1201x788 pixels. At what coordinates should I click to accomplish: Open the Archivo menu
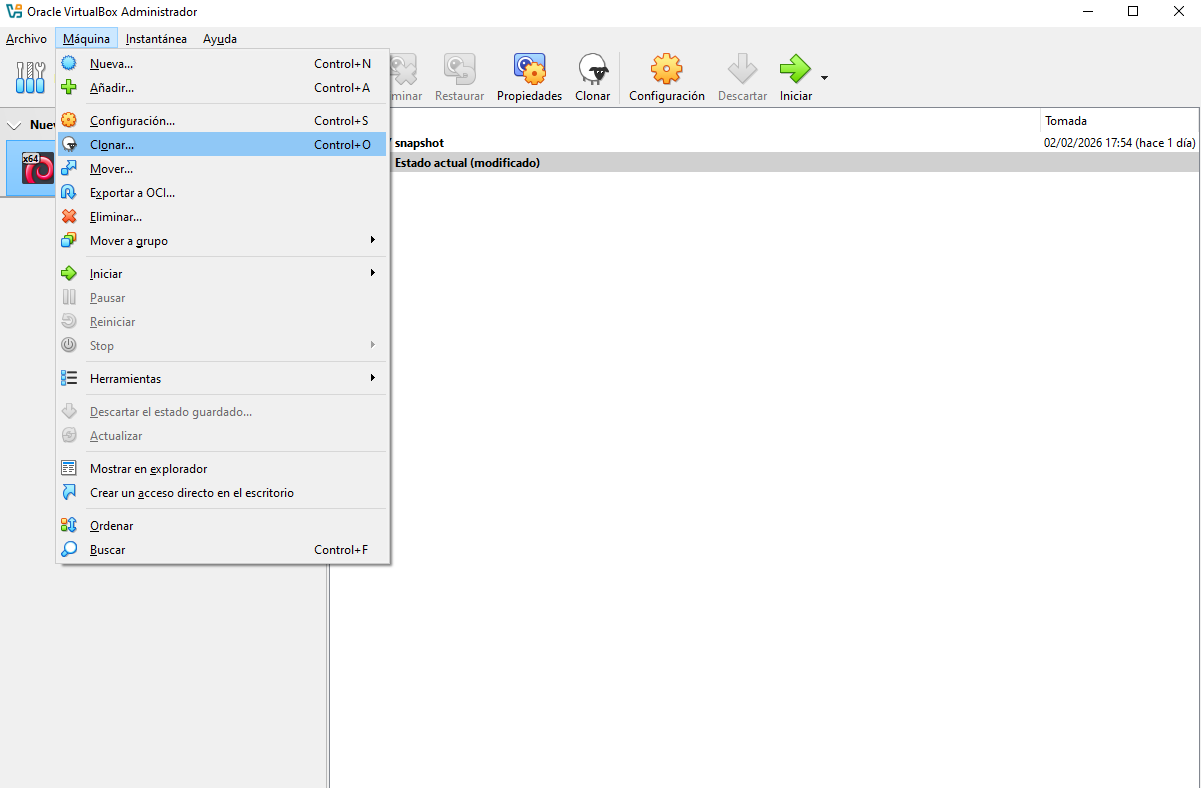[26, 39]
